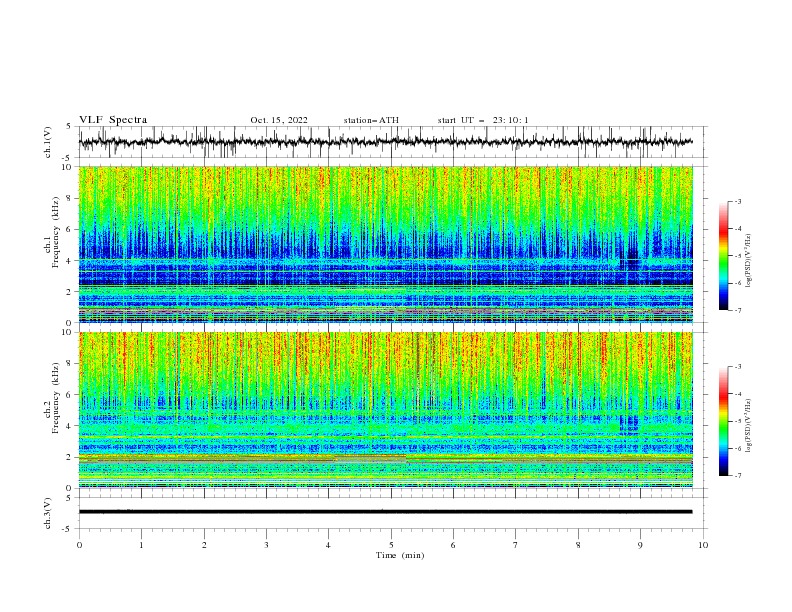Click the '9' tick on time axis
This screenshot has width=792, height=612.
tap(640, 545)
